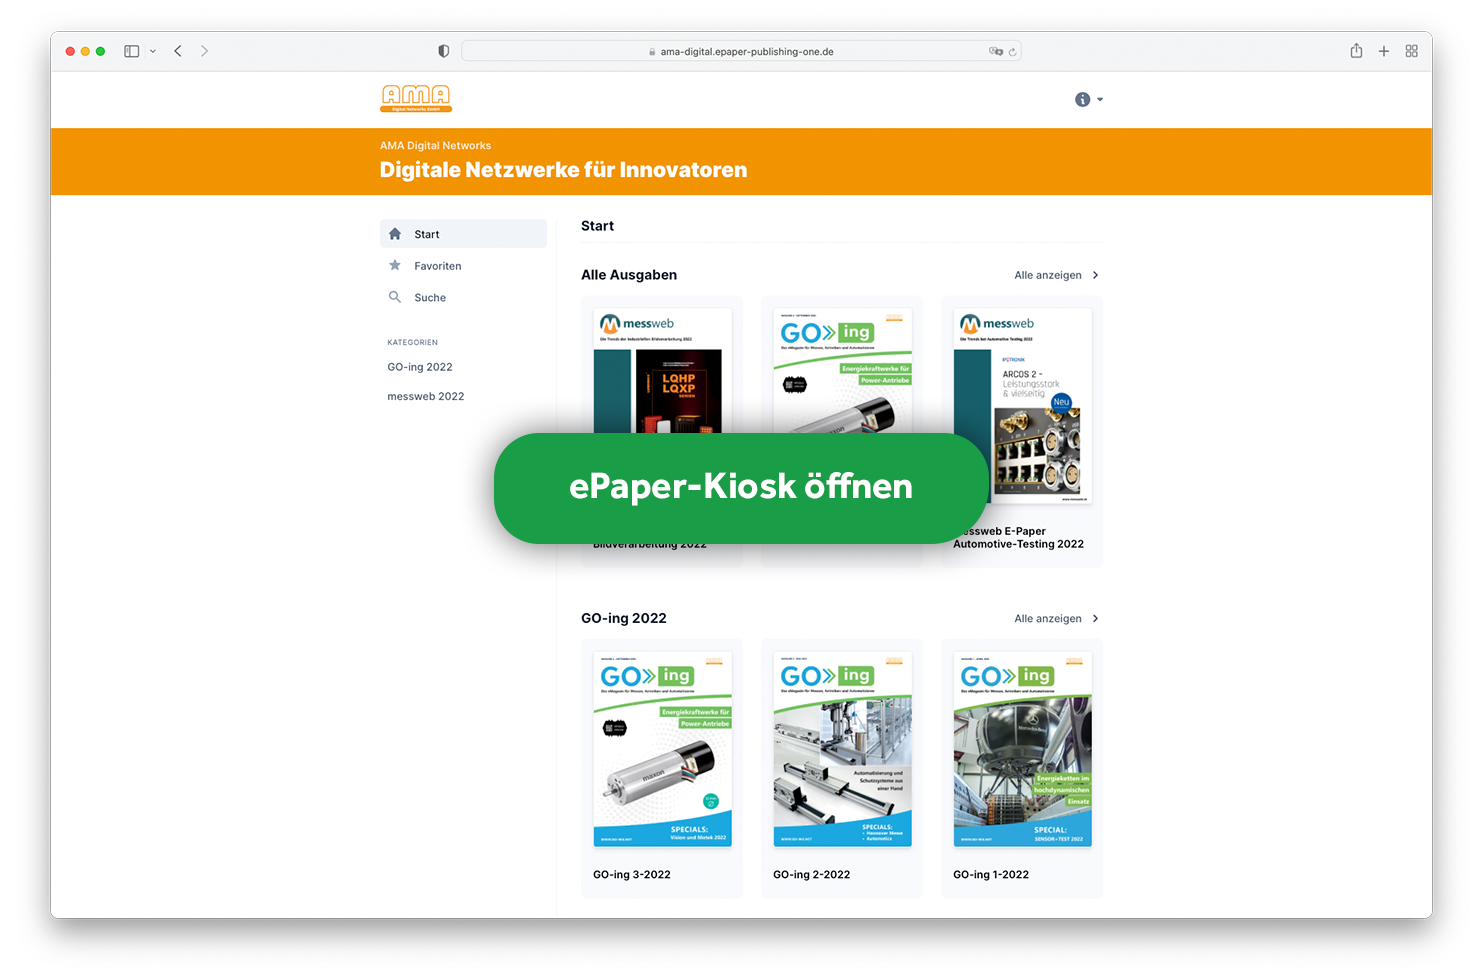Screen dimensions: 1483x977
Task: Go back to the previous page
Action: pyautogui.click(x=178, y=51)
